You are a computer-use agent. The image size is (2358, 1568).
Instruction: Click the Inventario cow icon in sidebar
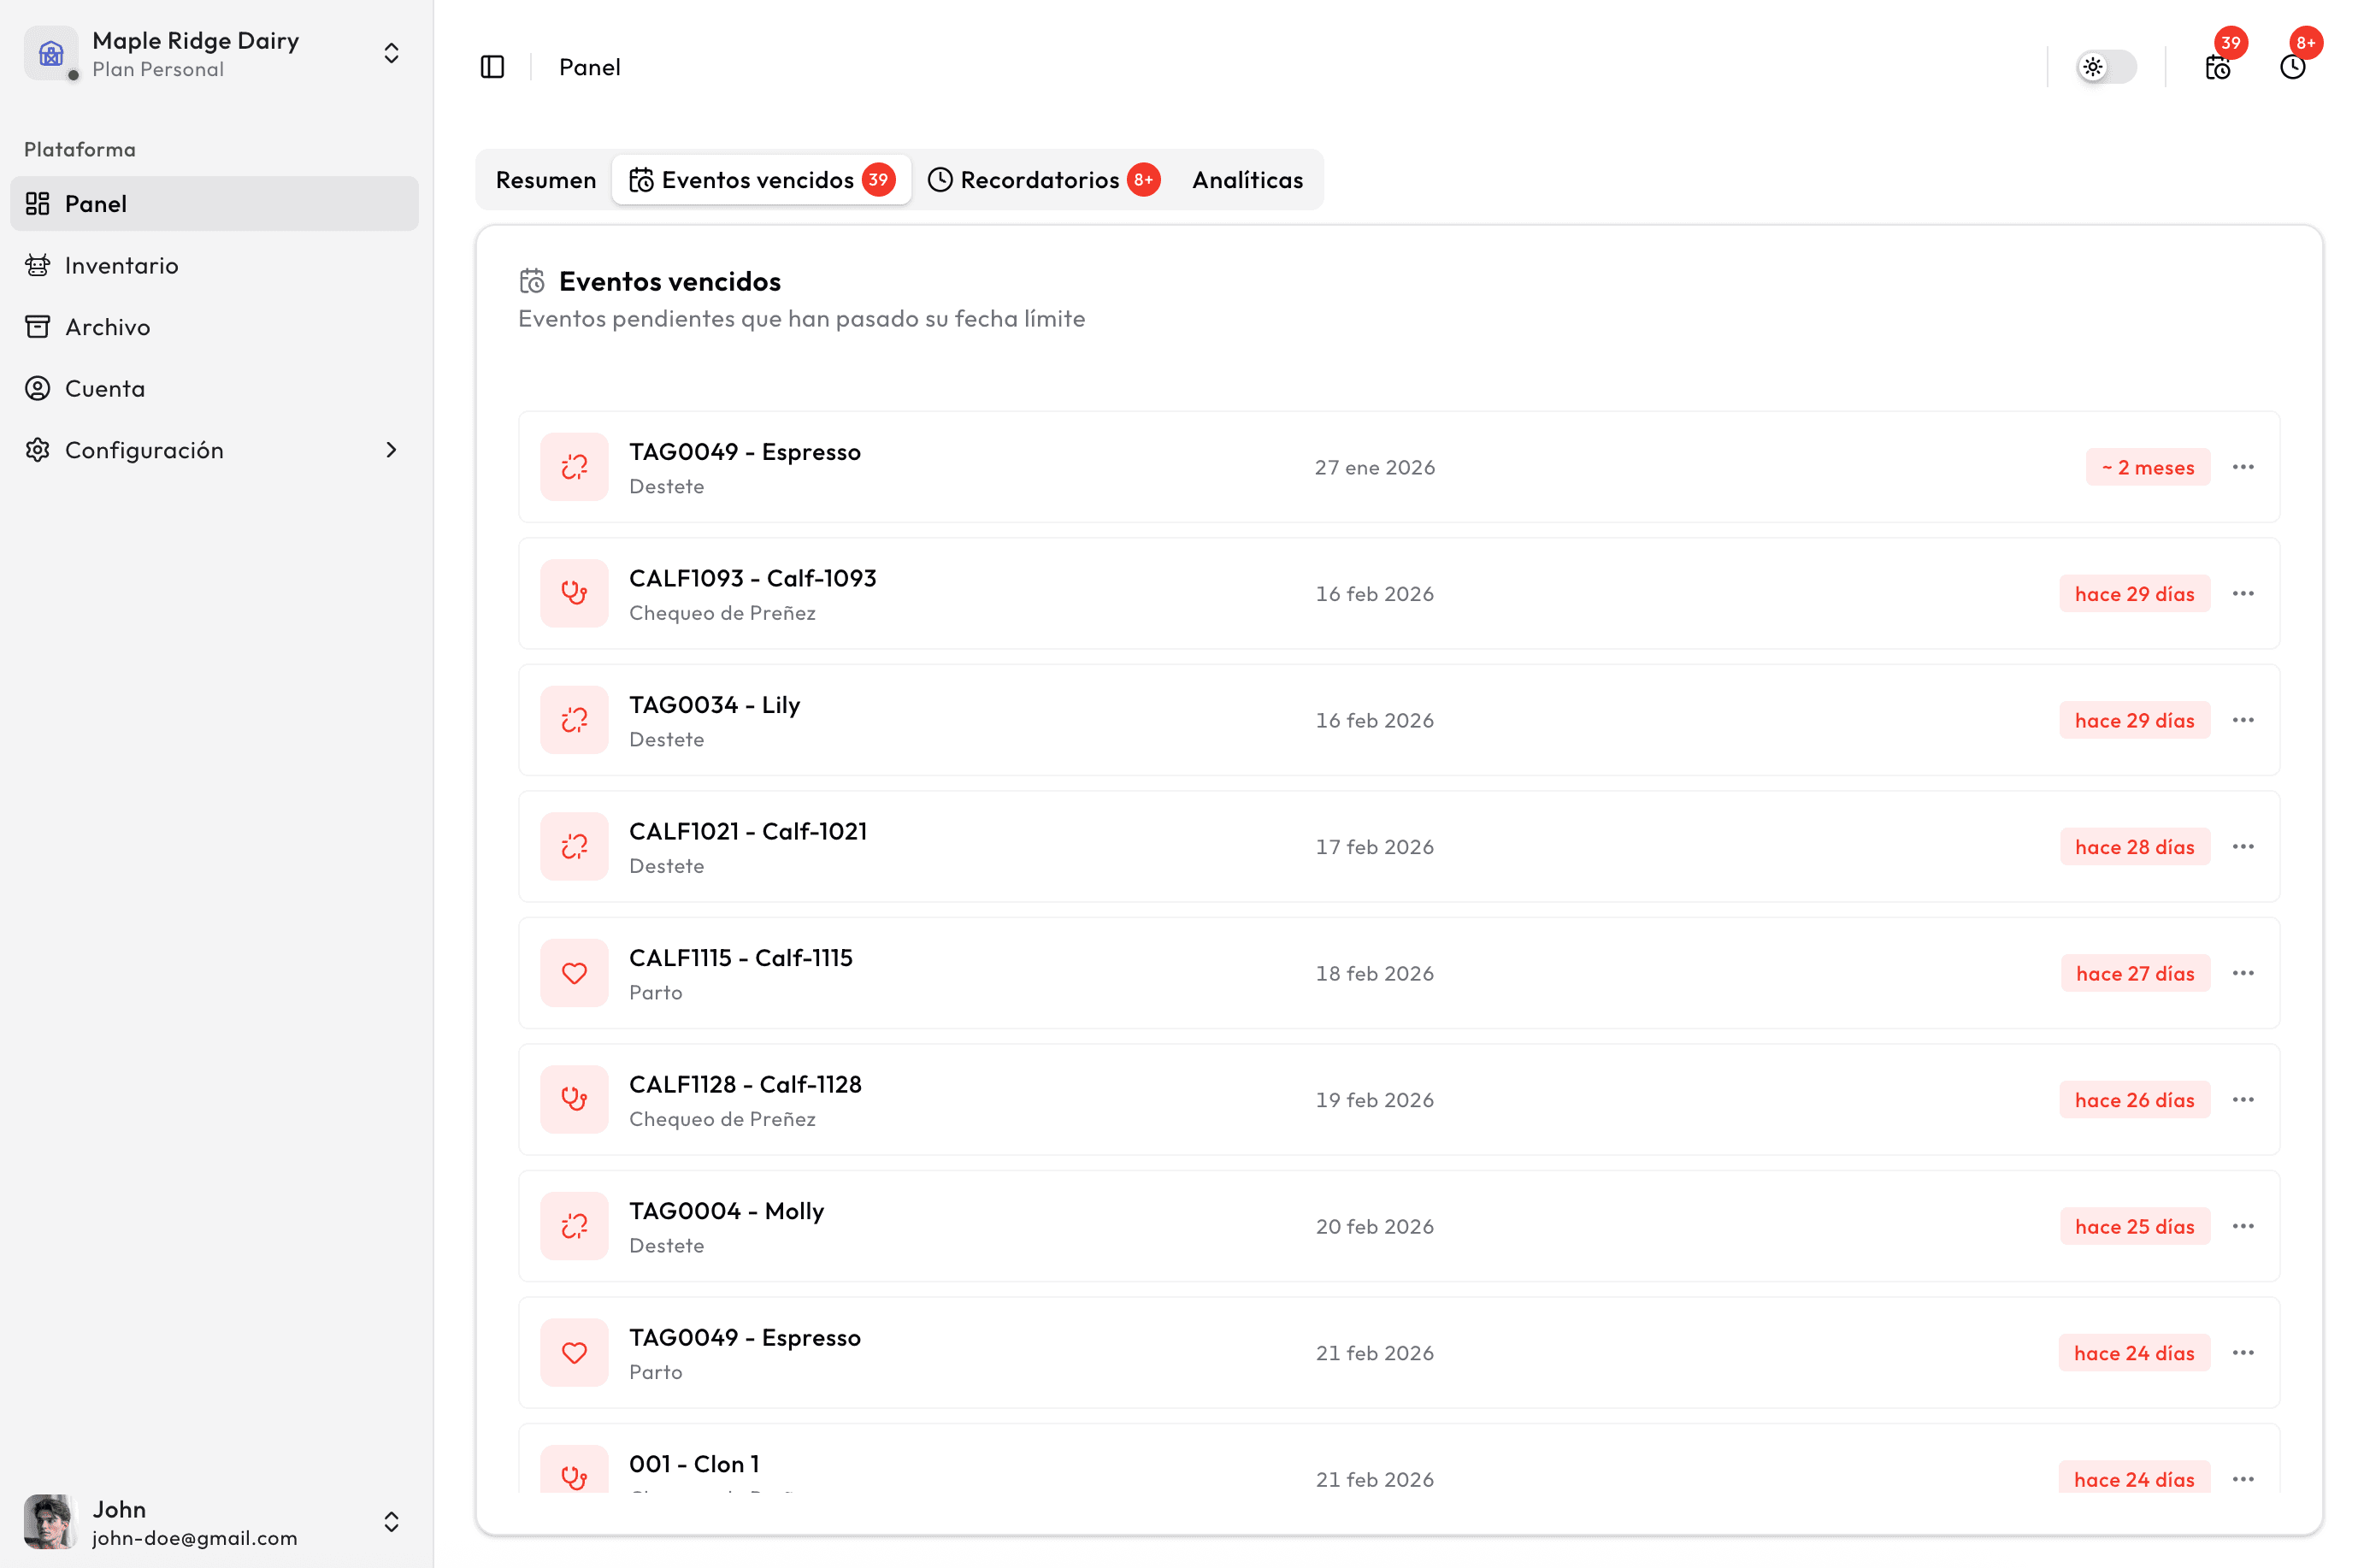[x=38, y=265]
